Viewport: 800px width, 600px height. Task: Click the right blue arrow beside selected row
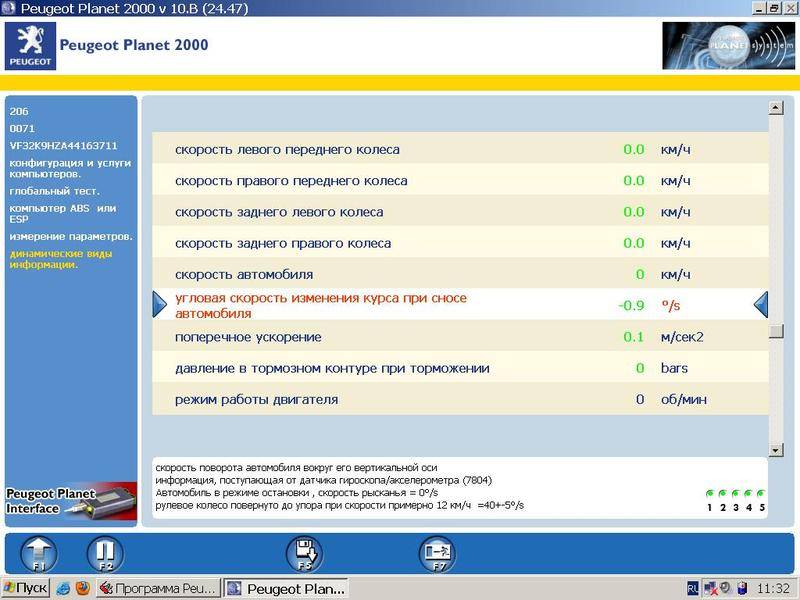pyautogui.click(x=760, y=305)
